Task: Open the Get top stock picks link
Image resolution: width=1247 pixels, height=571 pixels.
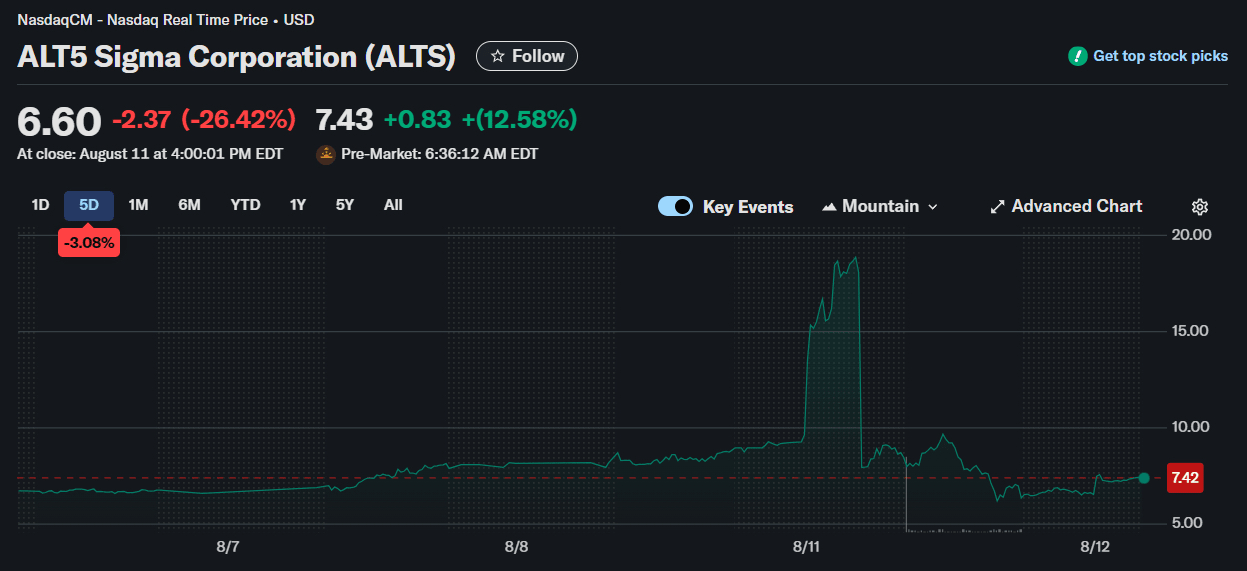Action: click(1160, 56)
